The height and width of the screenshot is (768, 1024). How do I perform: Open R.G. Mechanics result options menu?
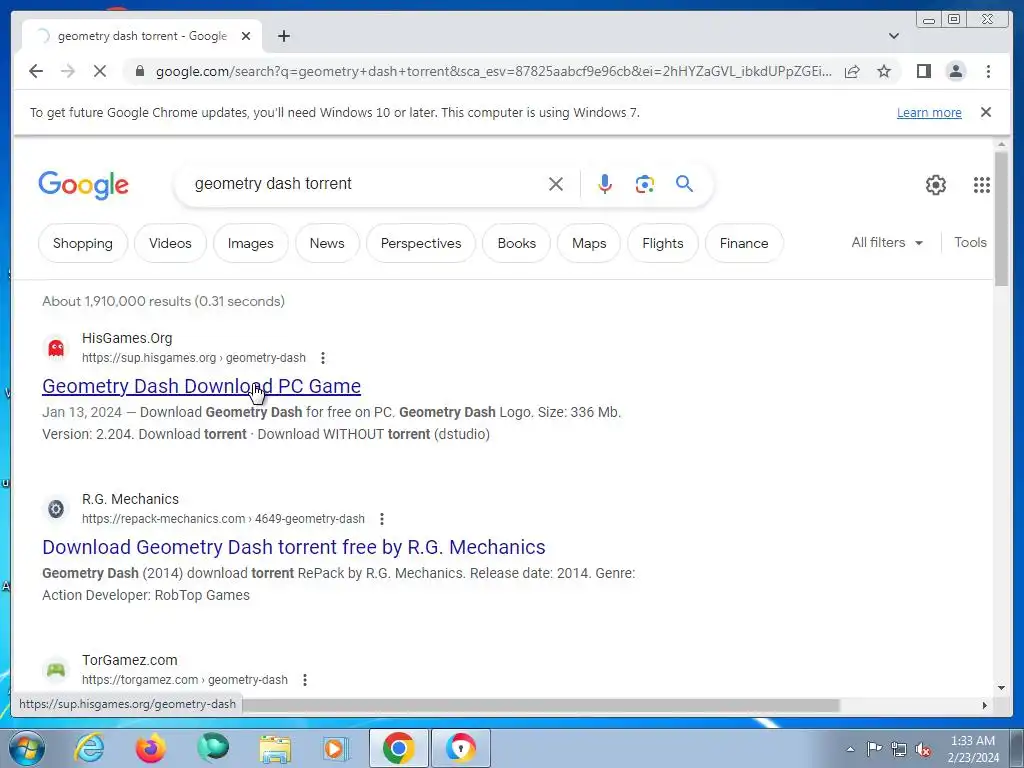382,519
